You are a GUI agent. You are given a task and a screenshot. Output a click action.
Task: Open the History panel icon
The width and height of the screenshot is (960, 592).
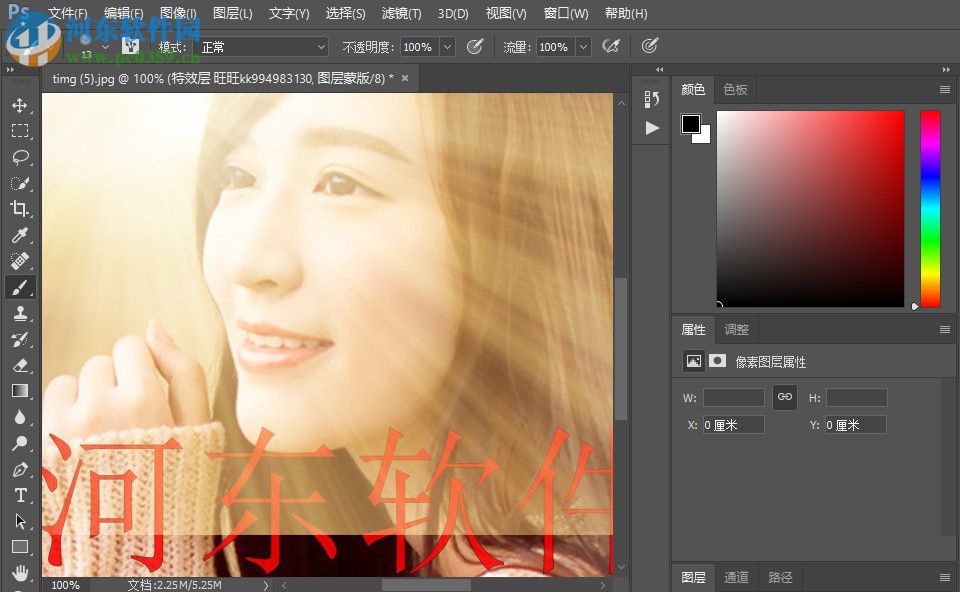(652, 99)
